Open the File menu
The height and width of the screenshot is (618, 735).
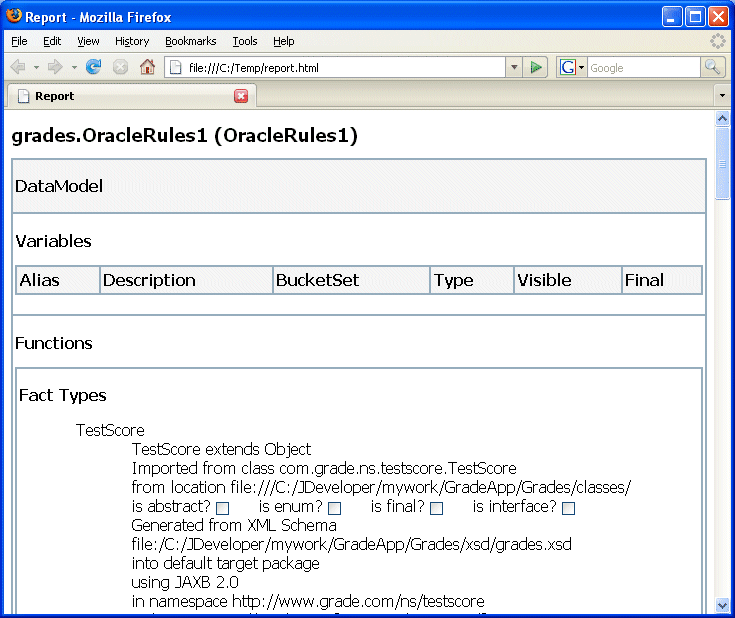[19, 41]
